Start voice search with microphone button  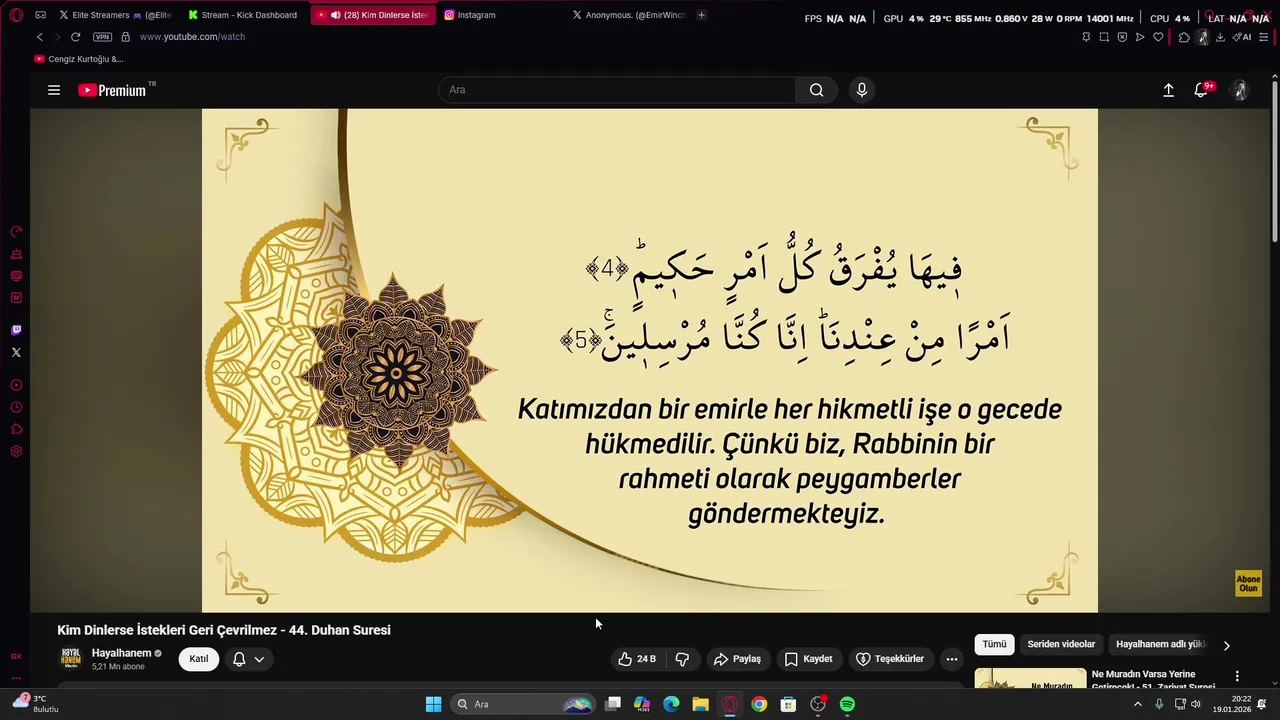click(862, 90)
